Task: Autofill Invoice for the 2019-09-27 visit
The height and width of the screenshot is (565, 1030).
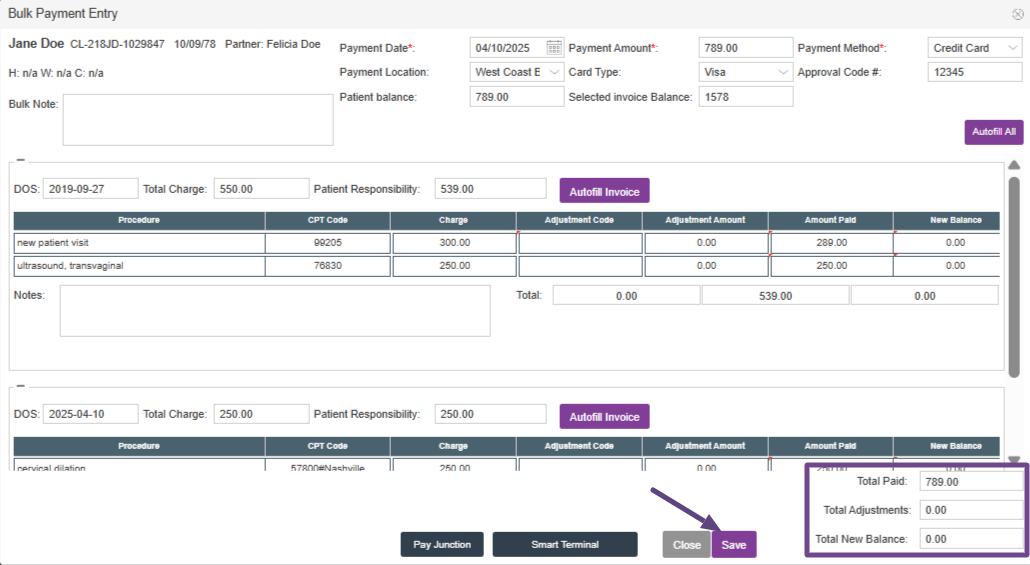Action: 604,190
